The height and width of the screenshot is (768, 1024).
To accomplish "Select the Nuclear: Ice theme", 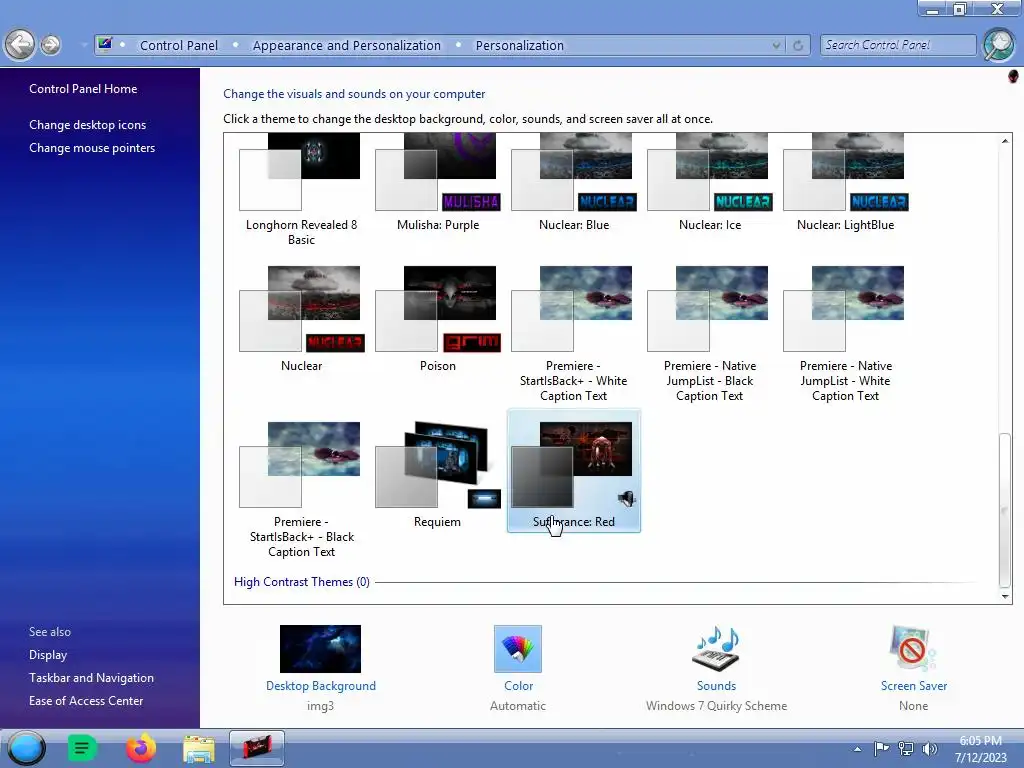I will 709,184.
